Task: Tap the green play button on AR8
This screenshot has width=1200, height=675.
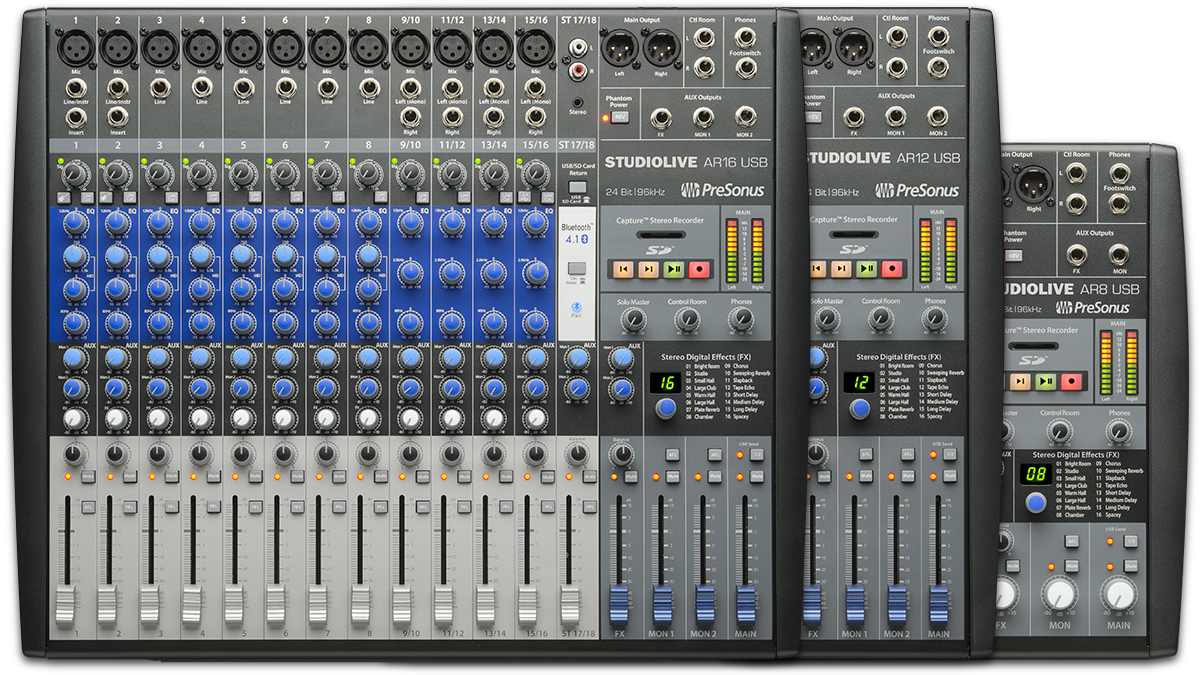Action: [1046, 380]
